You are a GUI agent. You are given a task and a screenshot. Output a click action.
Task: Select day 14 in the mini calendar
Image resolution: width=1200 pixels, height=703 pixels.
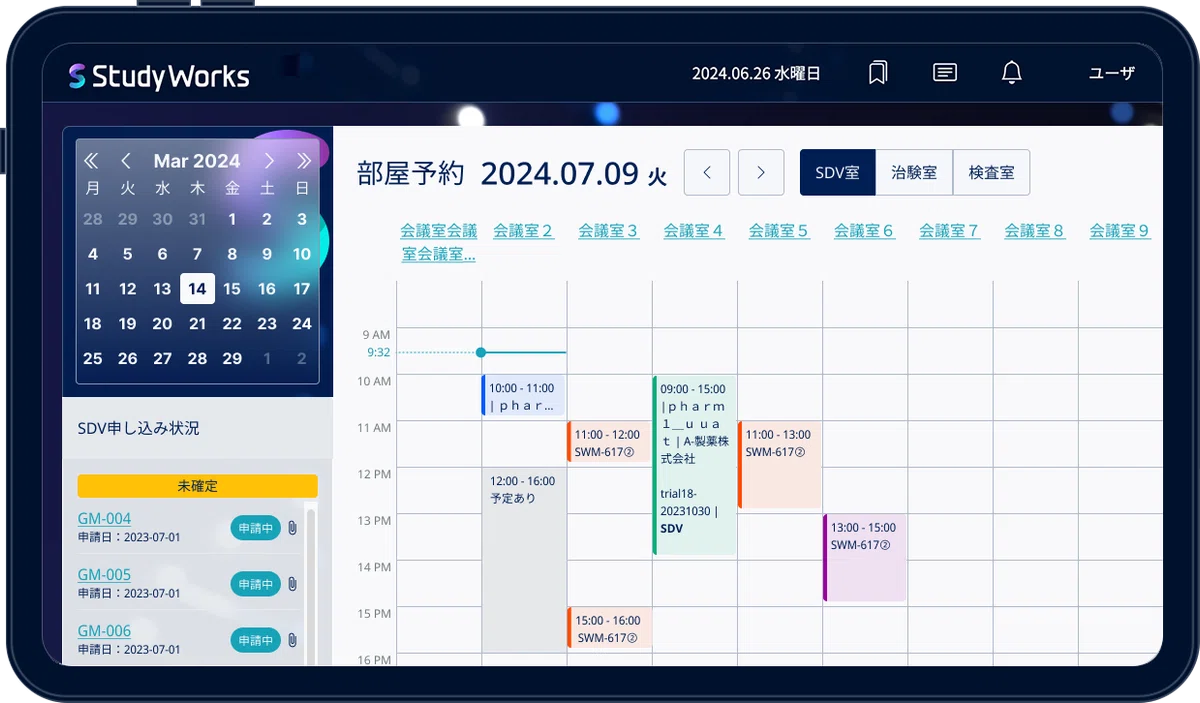(x=197, y=289)
